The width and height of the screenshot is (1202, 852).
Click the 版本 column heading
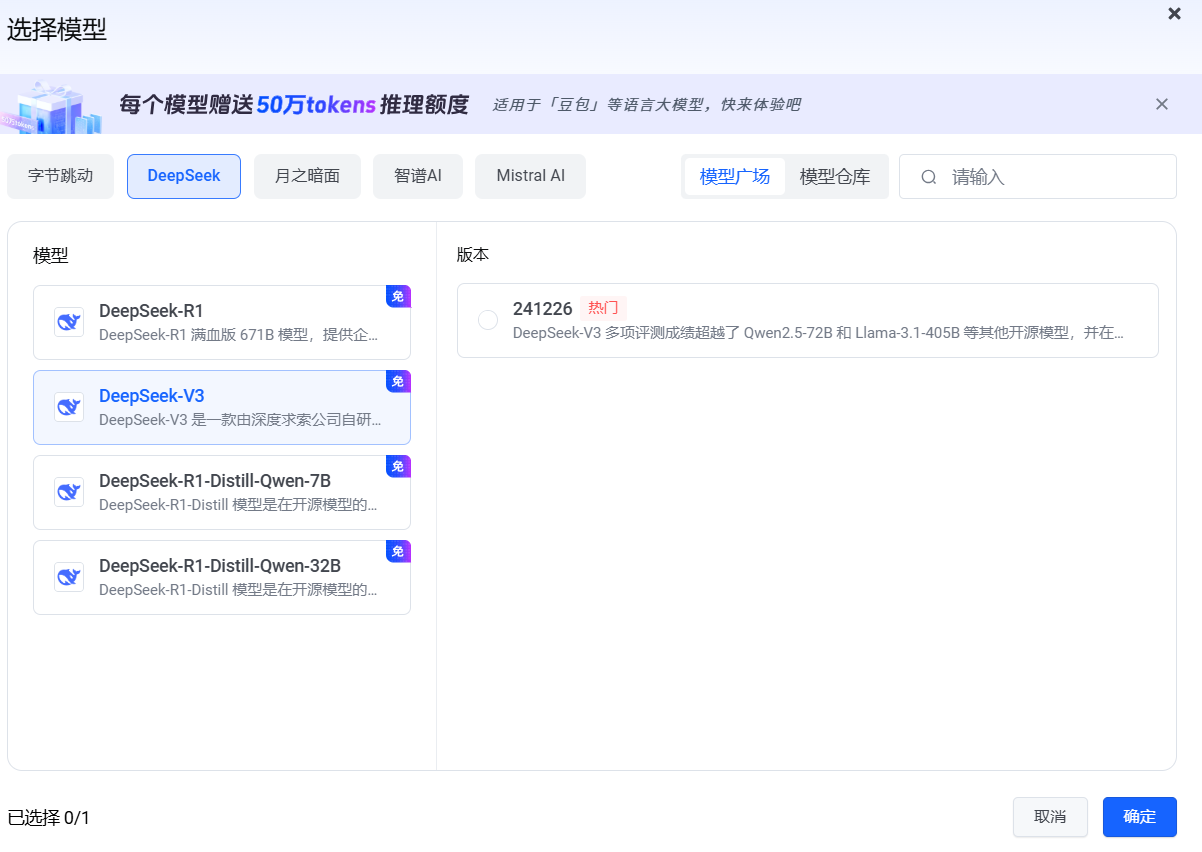473,254
